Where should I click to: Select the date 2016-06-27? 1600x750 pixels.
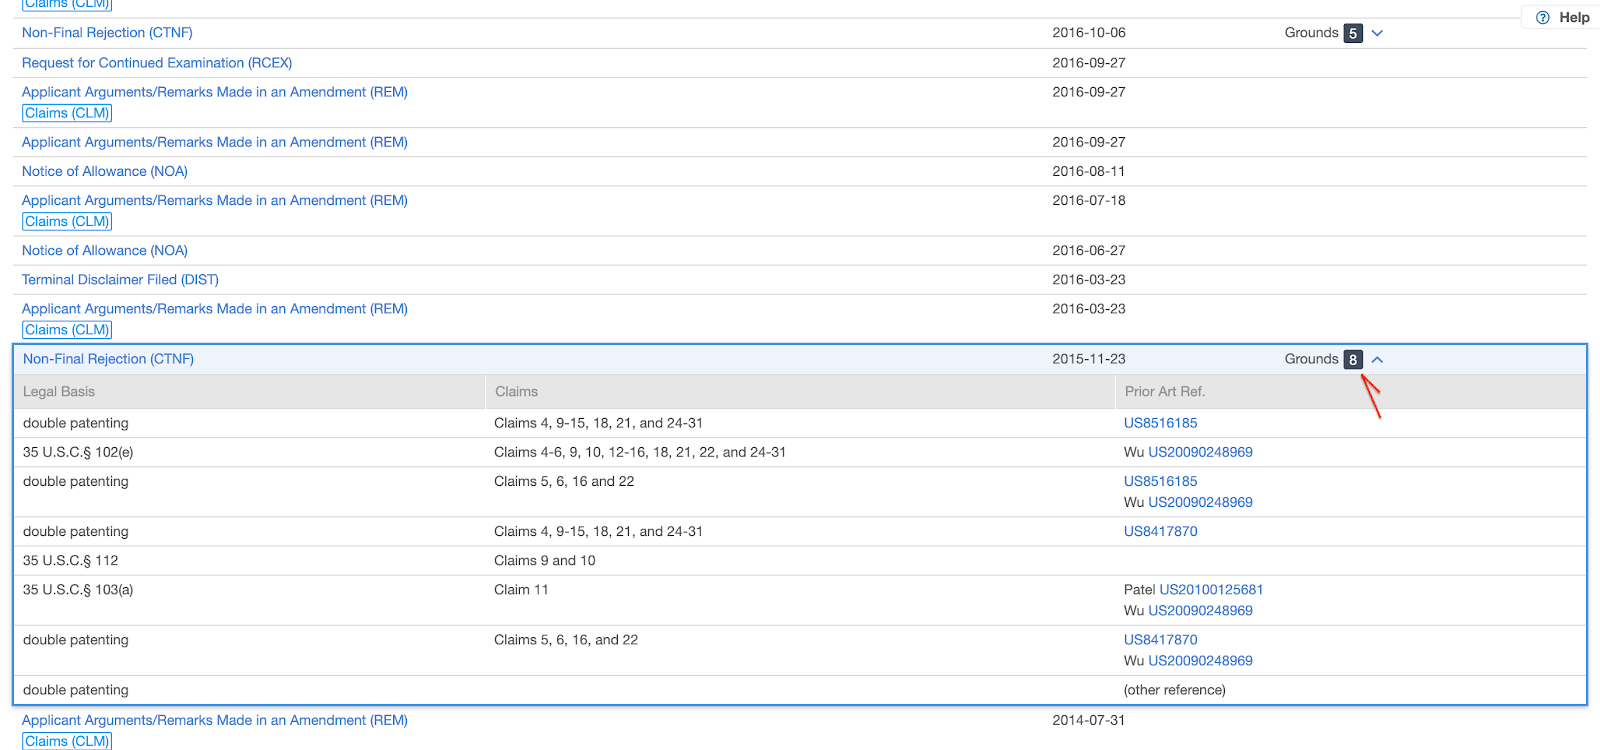pyautogui.click(x=1089, y=250)
